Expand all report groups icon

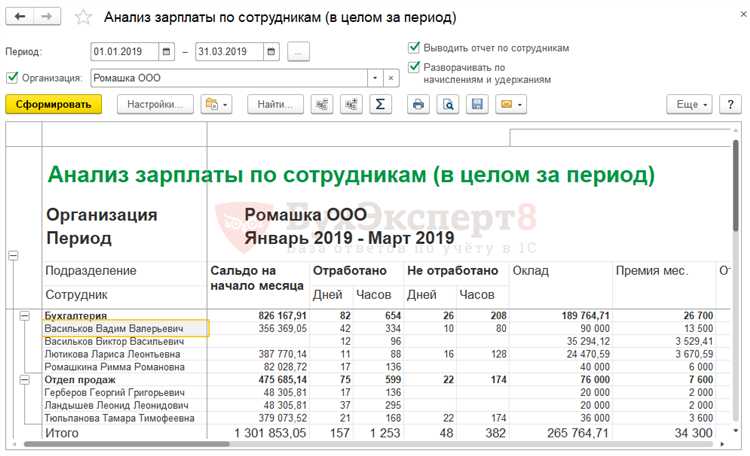click(351, 104)
